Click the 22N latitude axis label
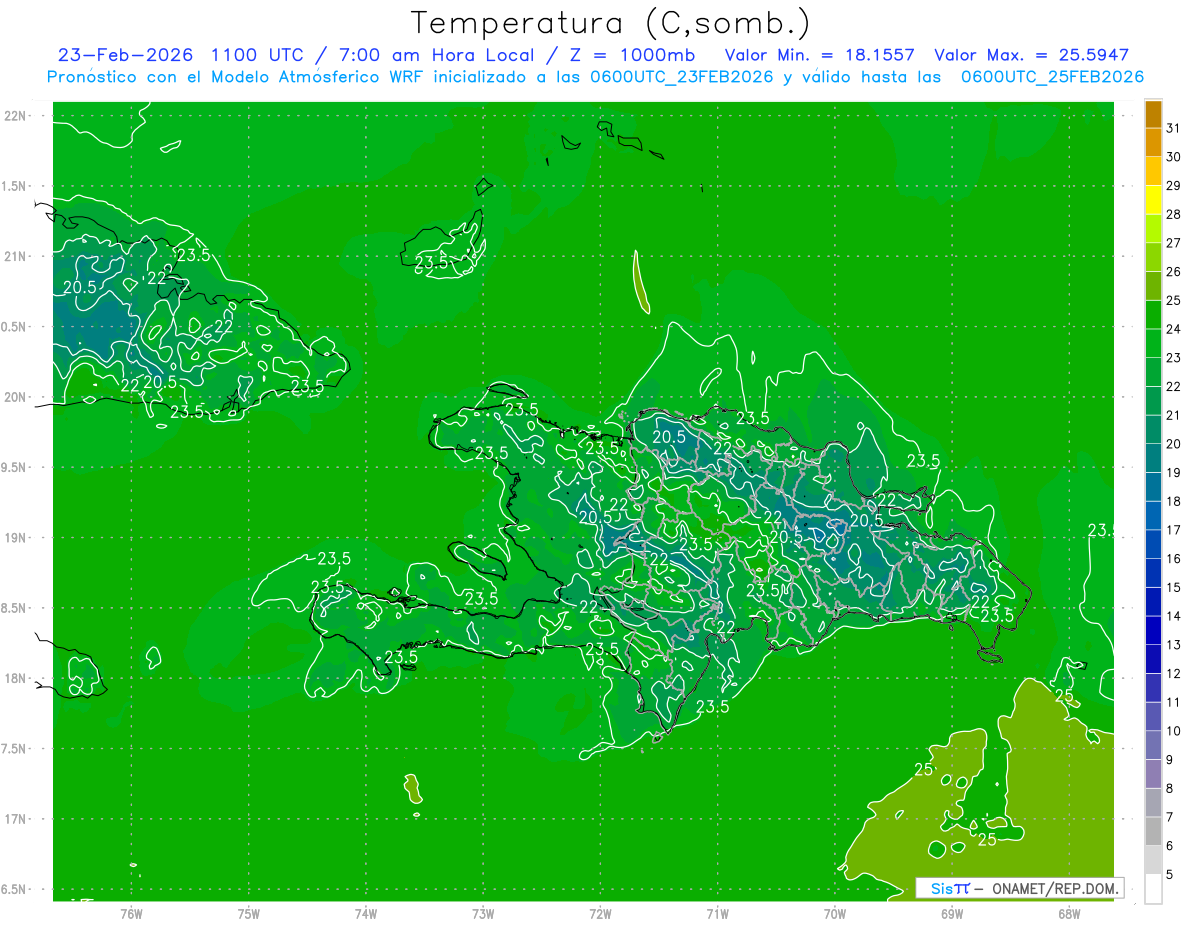The width and height of the screenshot is (1200, 927). 16,116
